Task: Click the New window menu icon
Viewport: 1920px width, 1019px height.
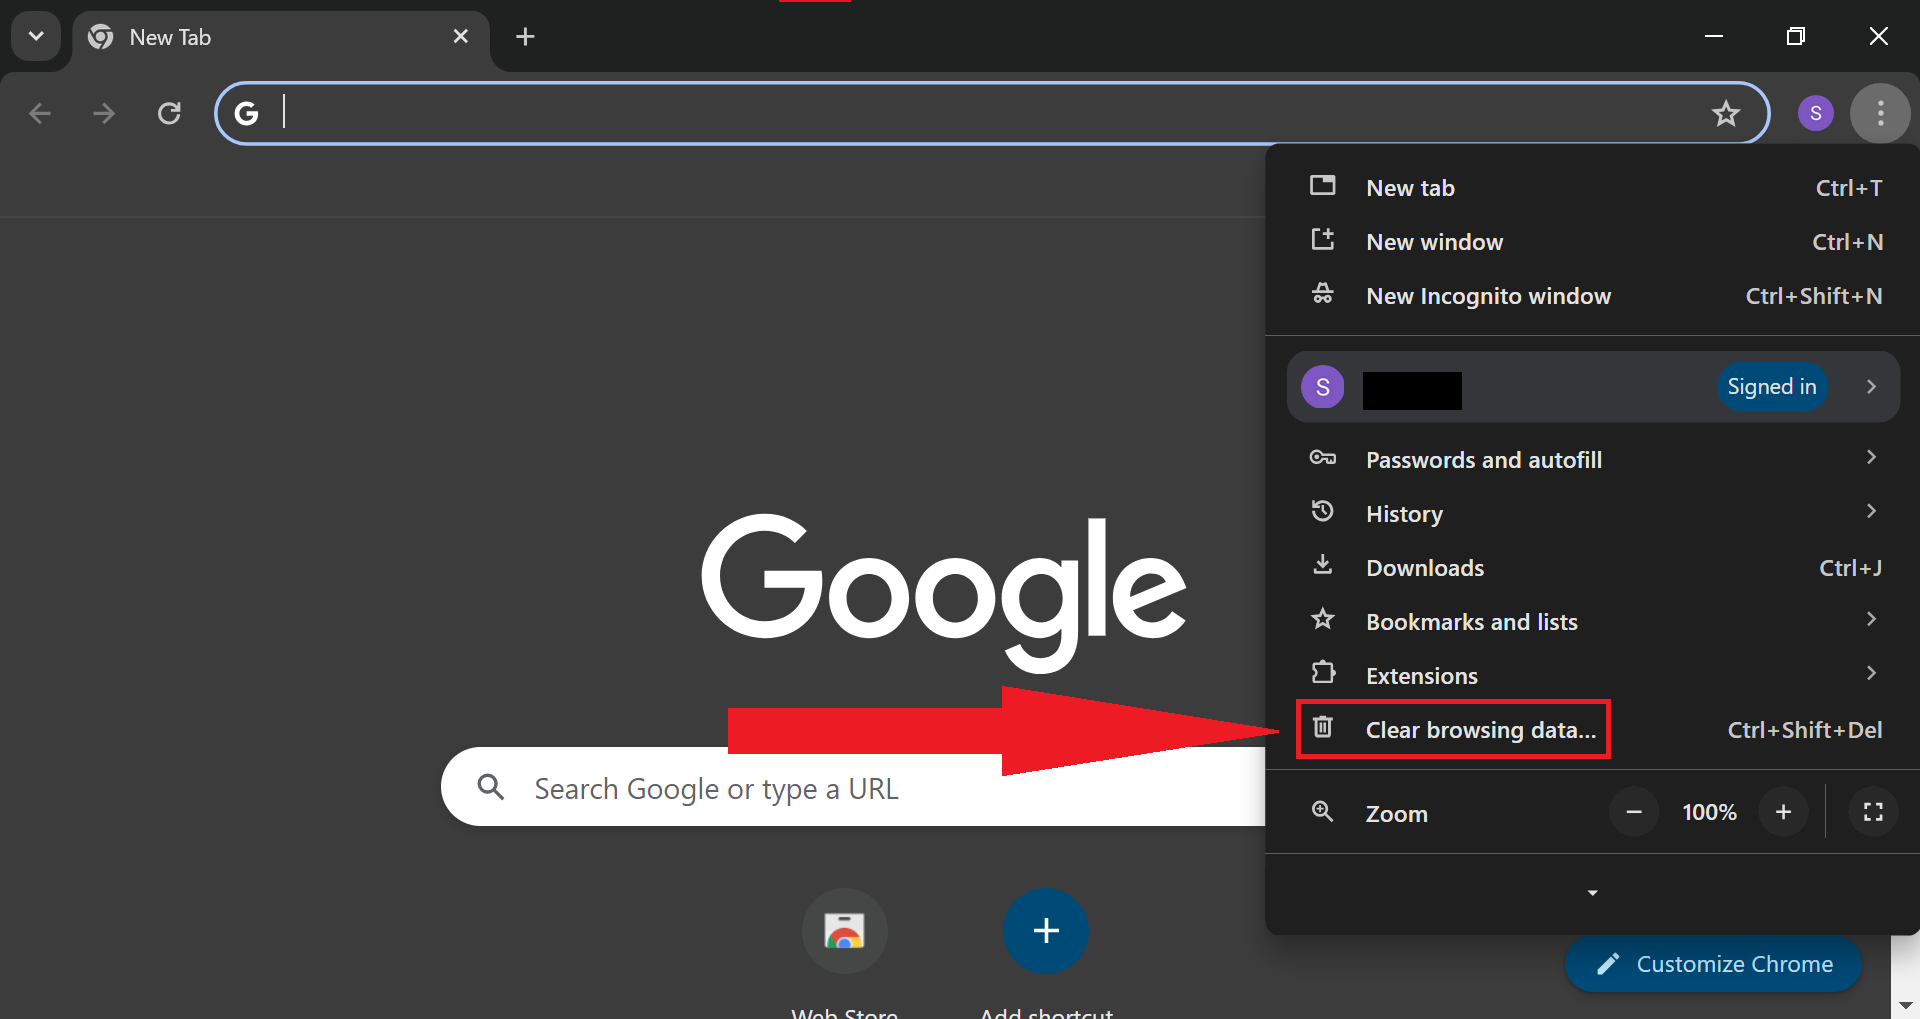Action: (x=1323, y=240)
